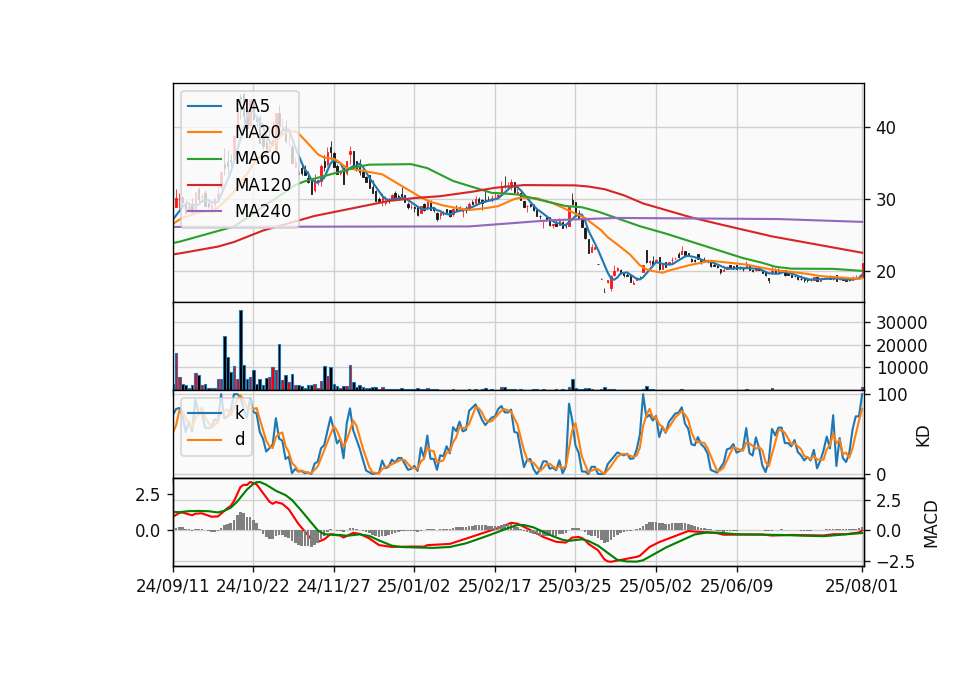Viewport: 960px width, 690px height.
Task: Click the MA60 legend label
Action: point(258,158)
